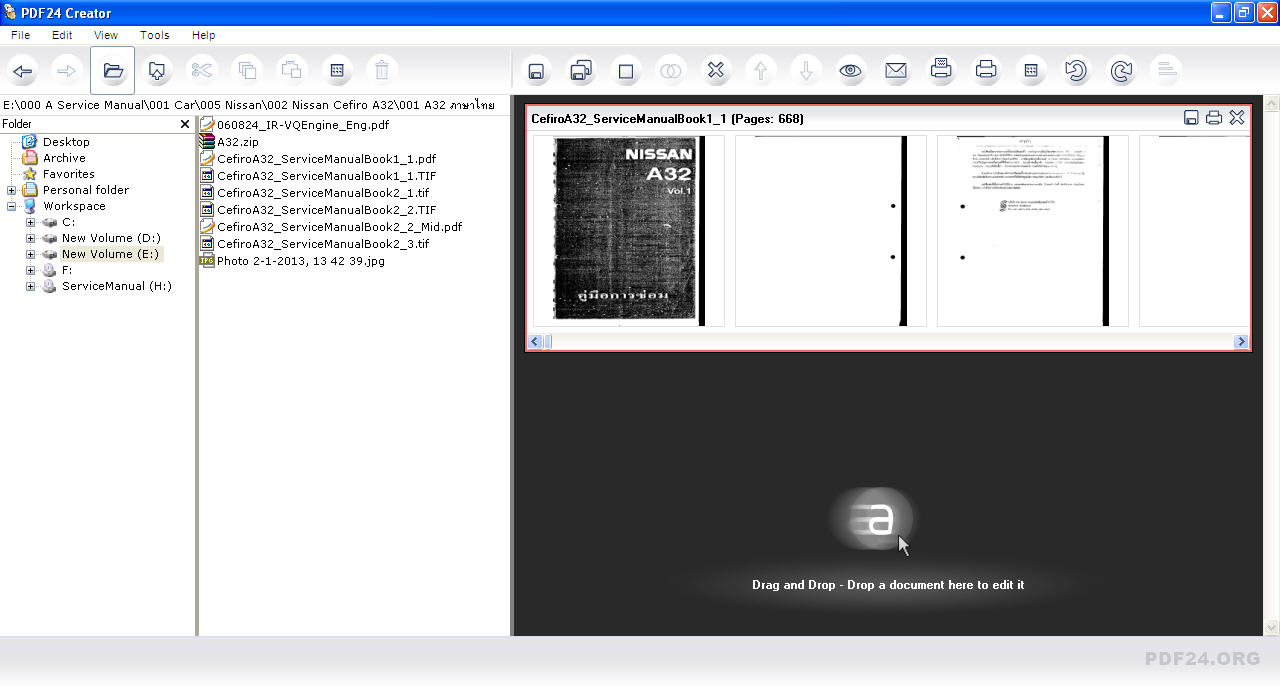Click the down arrow move icon
1280x686 pixels.
(806, 71)
